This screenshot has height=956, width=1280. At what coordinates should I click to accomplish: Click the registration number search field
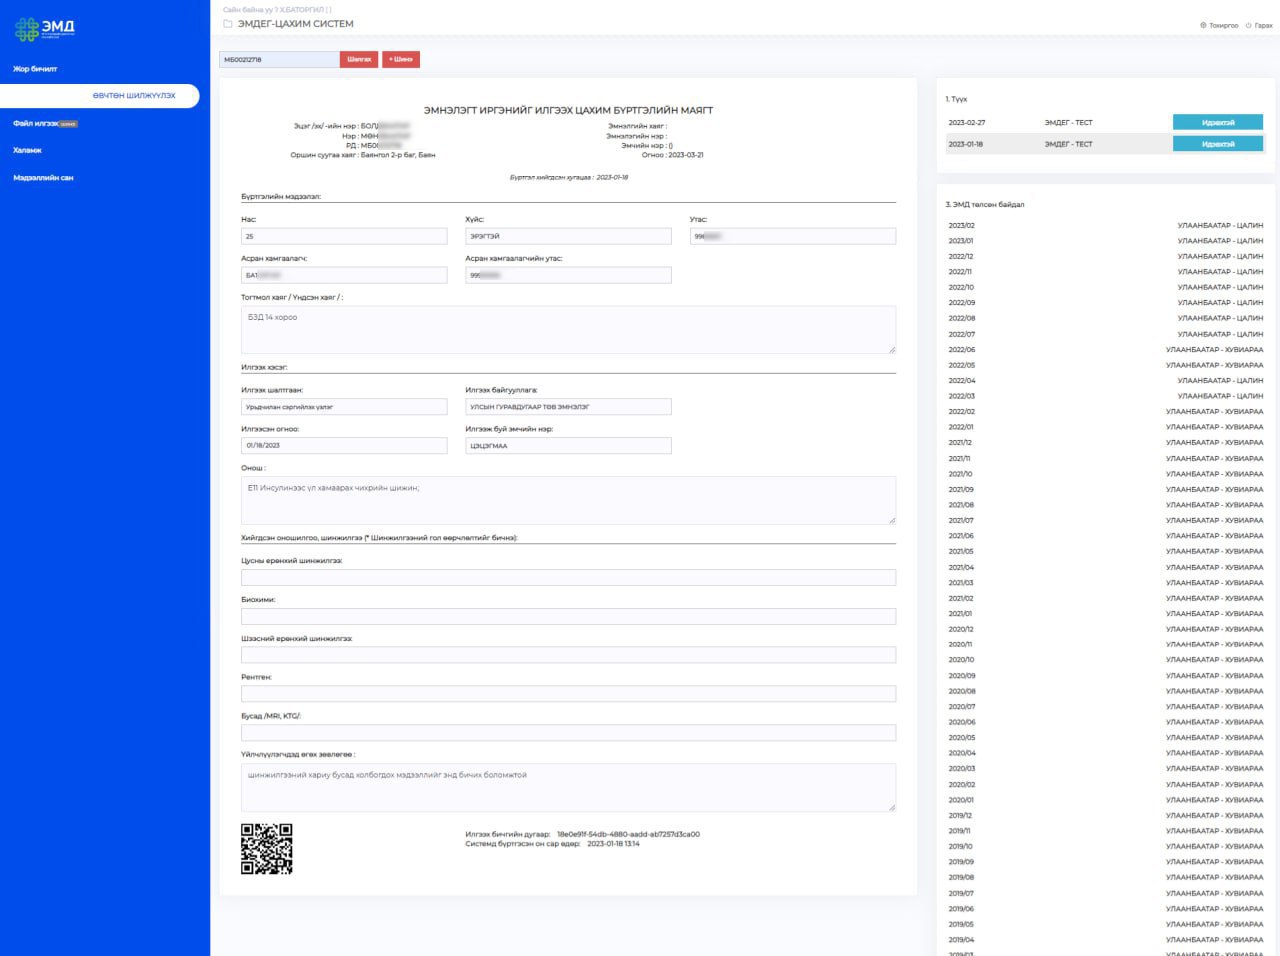pyautogui.click(x=279, y=60)
